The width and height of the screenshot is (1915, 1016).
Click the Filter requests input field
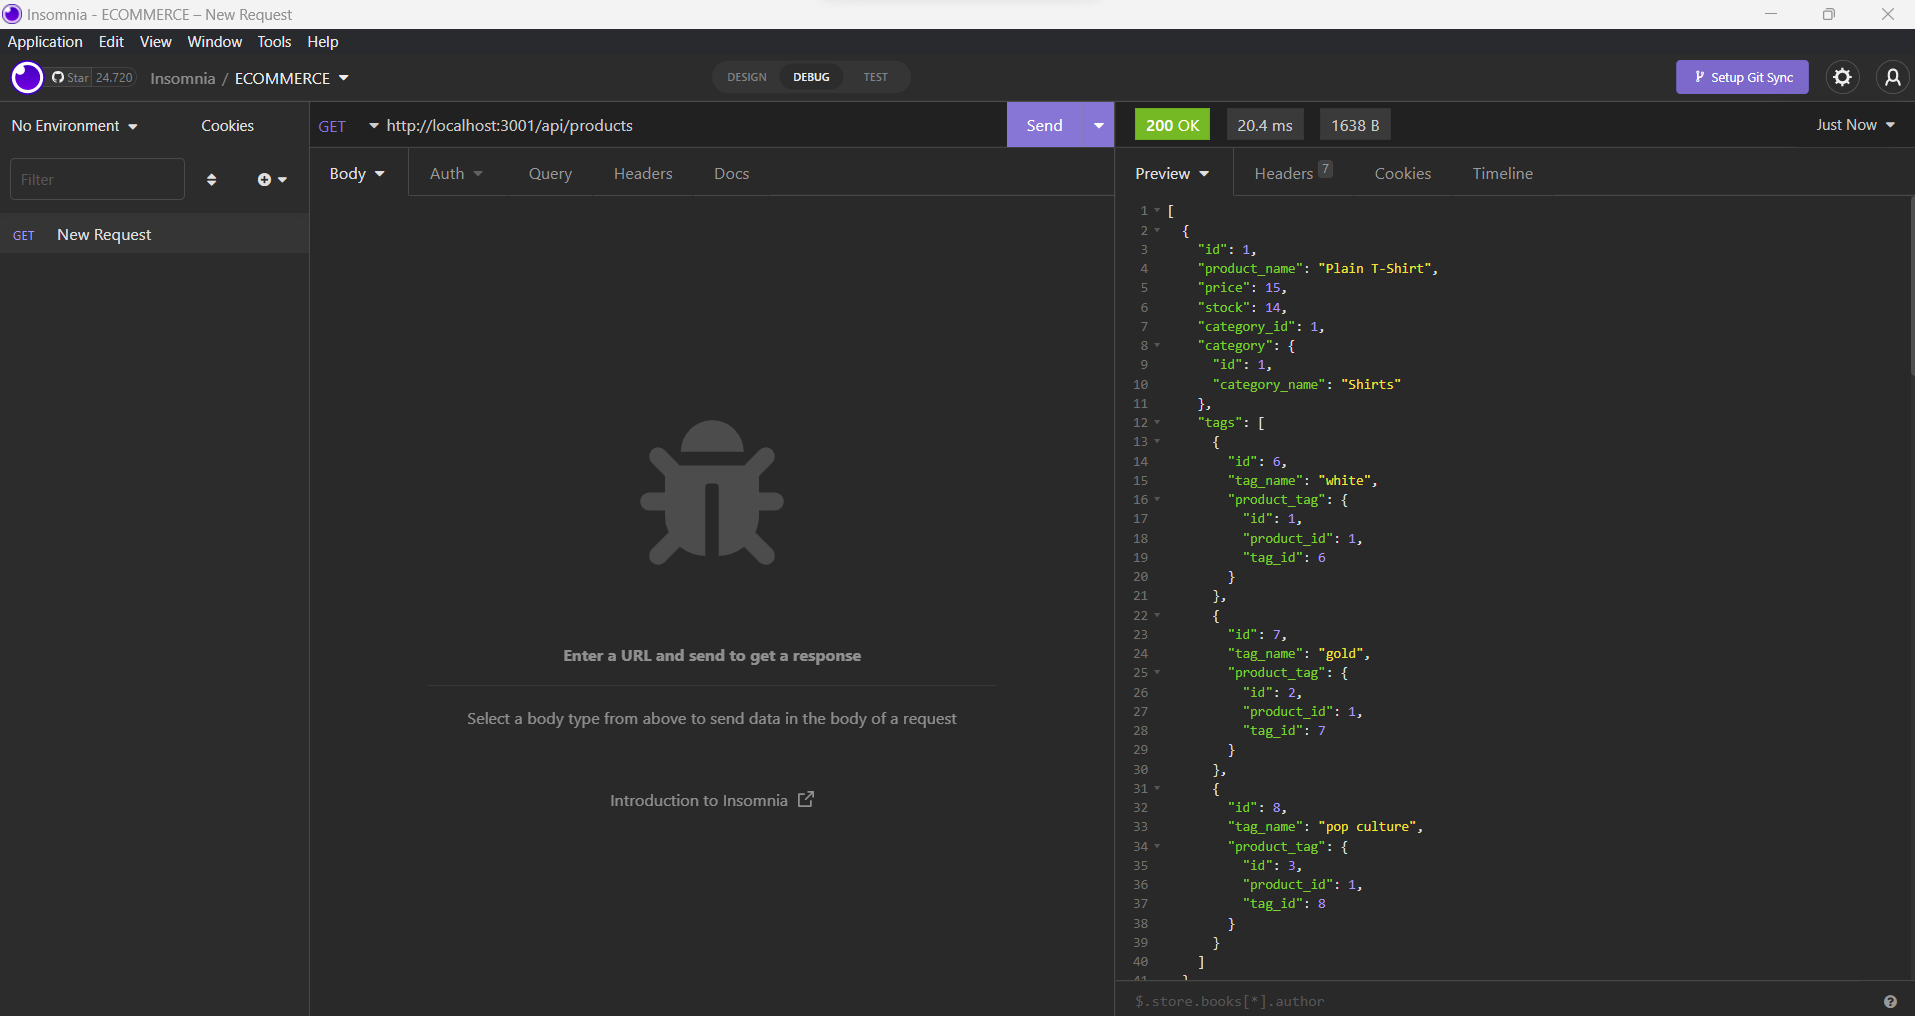(x=97, y=178)
